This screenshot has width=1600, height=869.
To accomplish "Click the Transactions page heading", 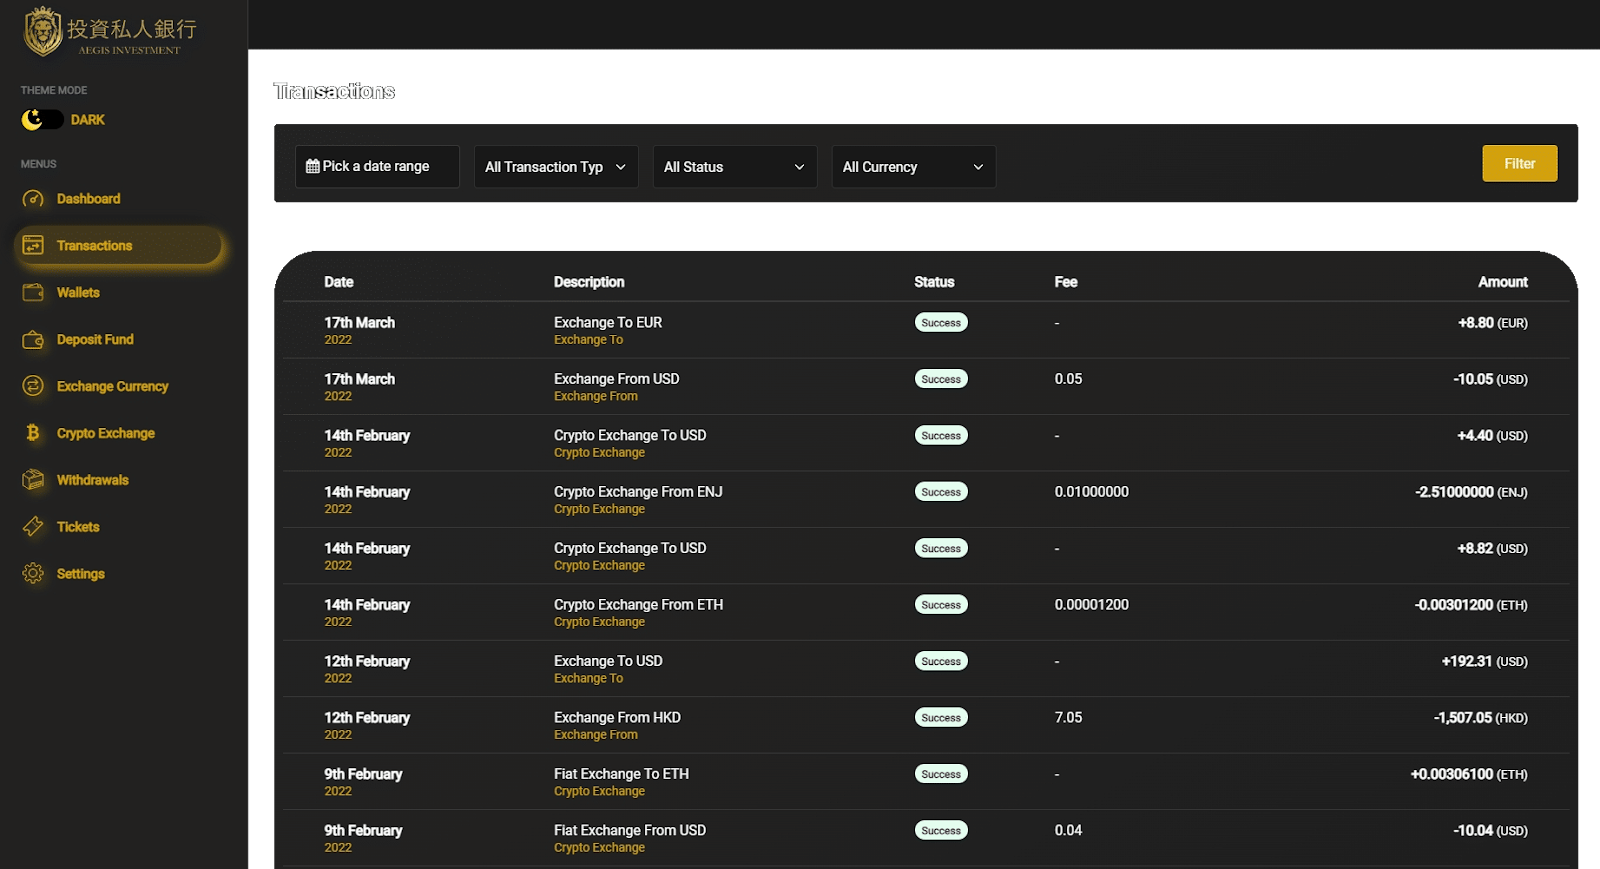I will (334, 92).
